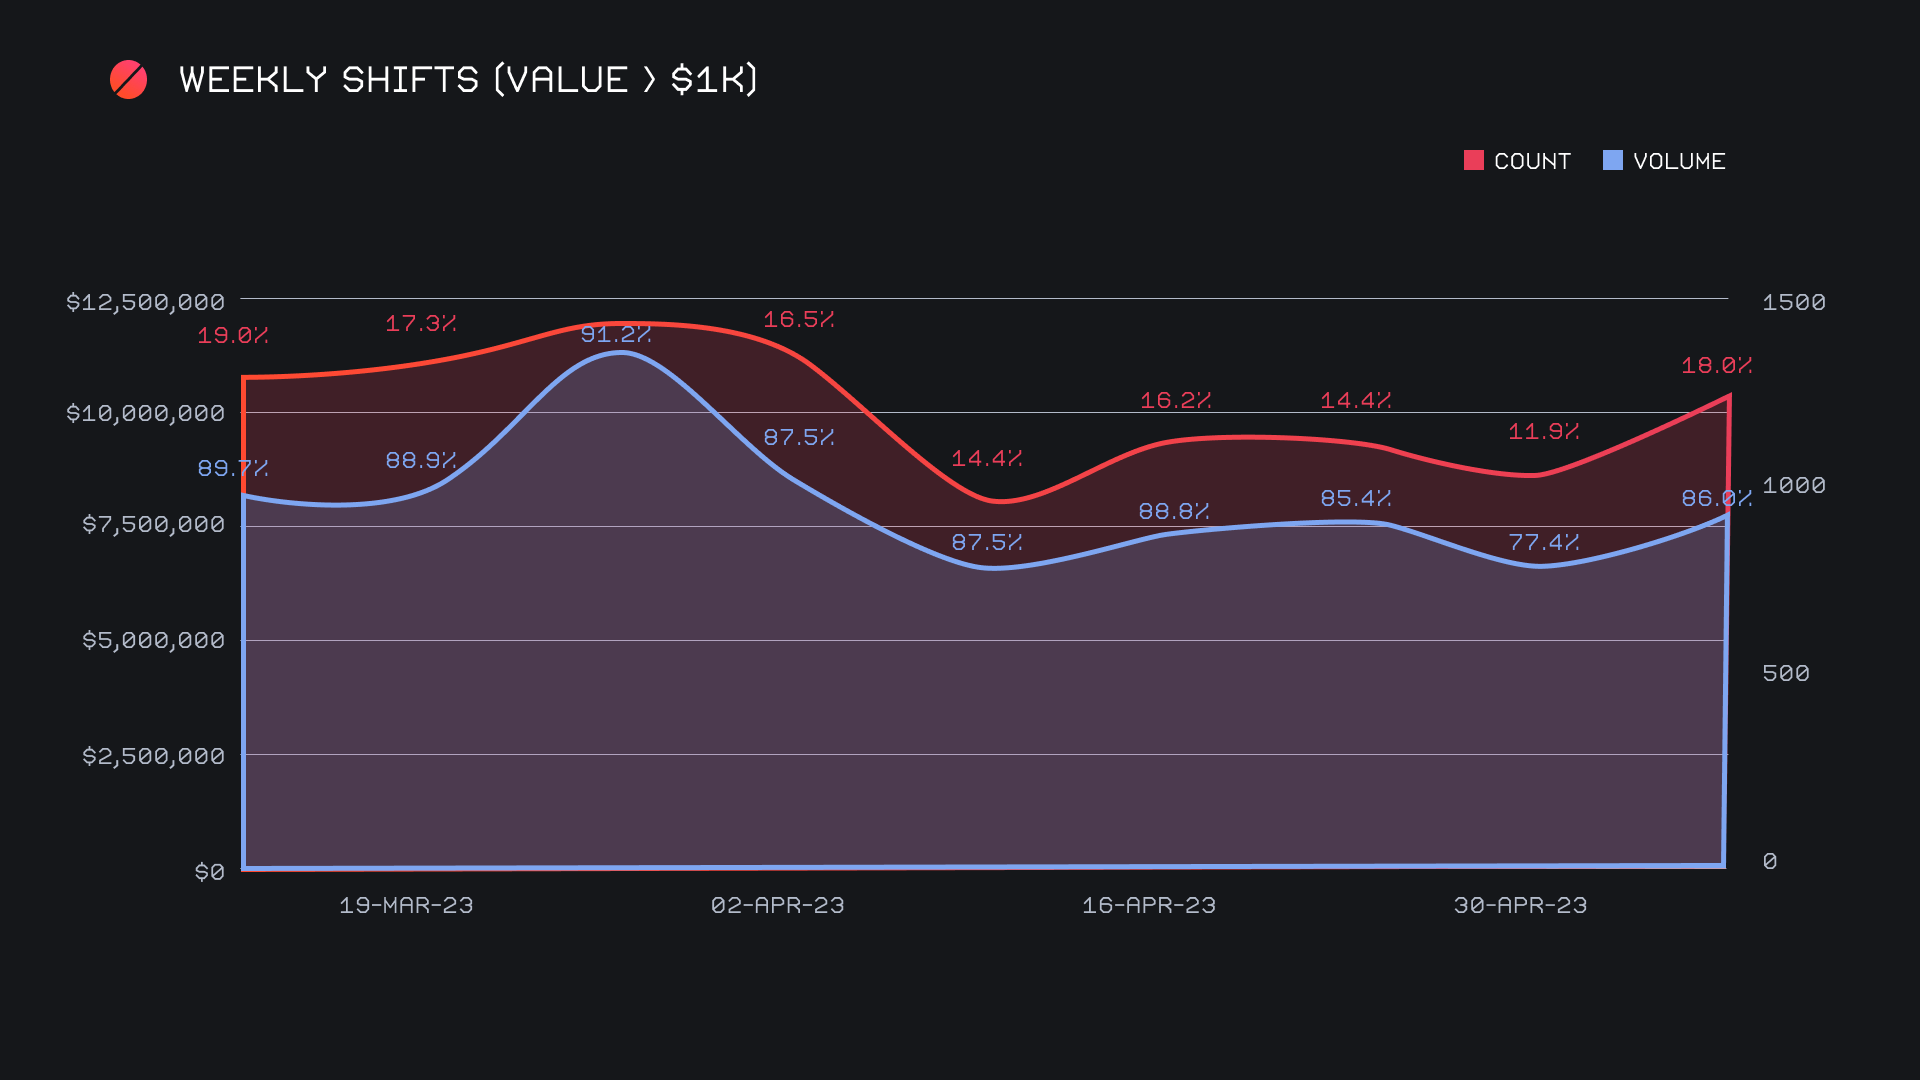
Task: Click the 11.9% count data label
Action: pyautogui.click(x=1544, y=431)
